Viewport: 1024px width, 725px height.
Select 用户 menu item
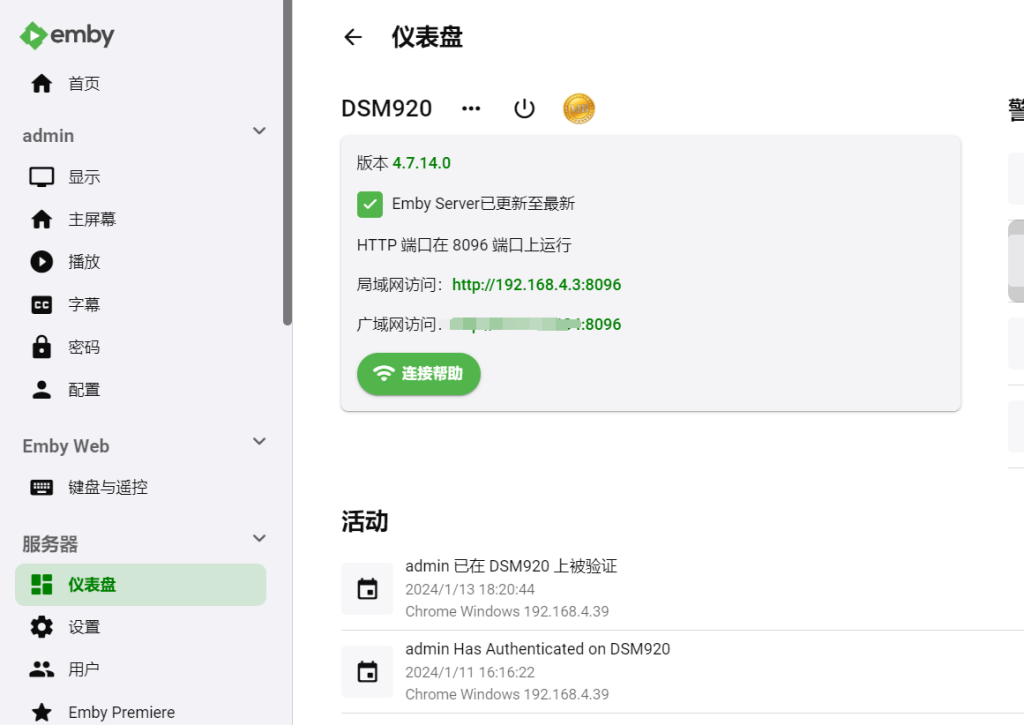tap(140, 669)
